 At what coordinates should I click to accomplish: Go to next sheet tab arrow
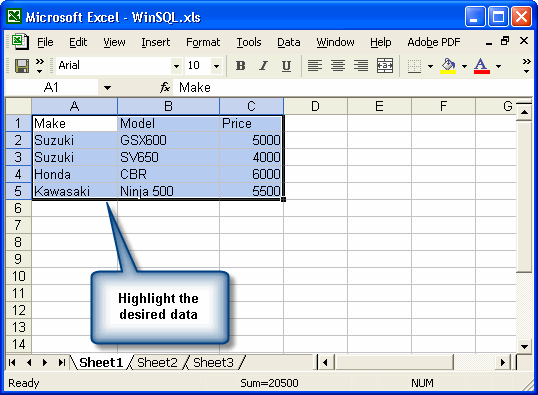(x=45, y=362)
